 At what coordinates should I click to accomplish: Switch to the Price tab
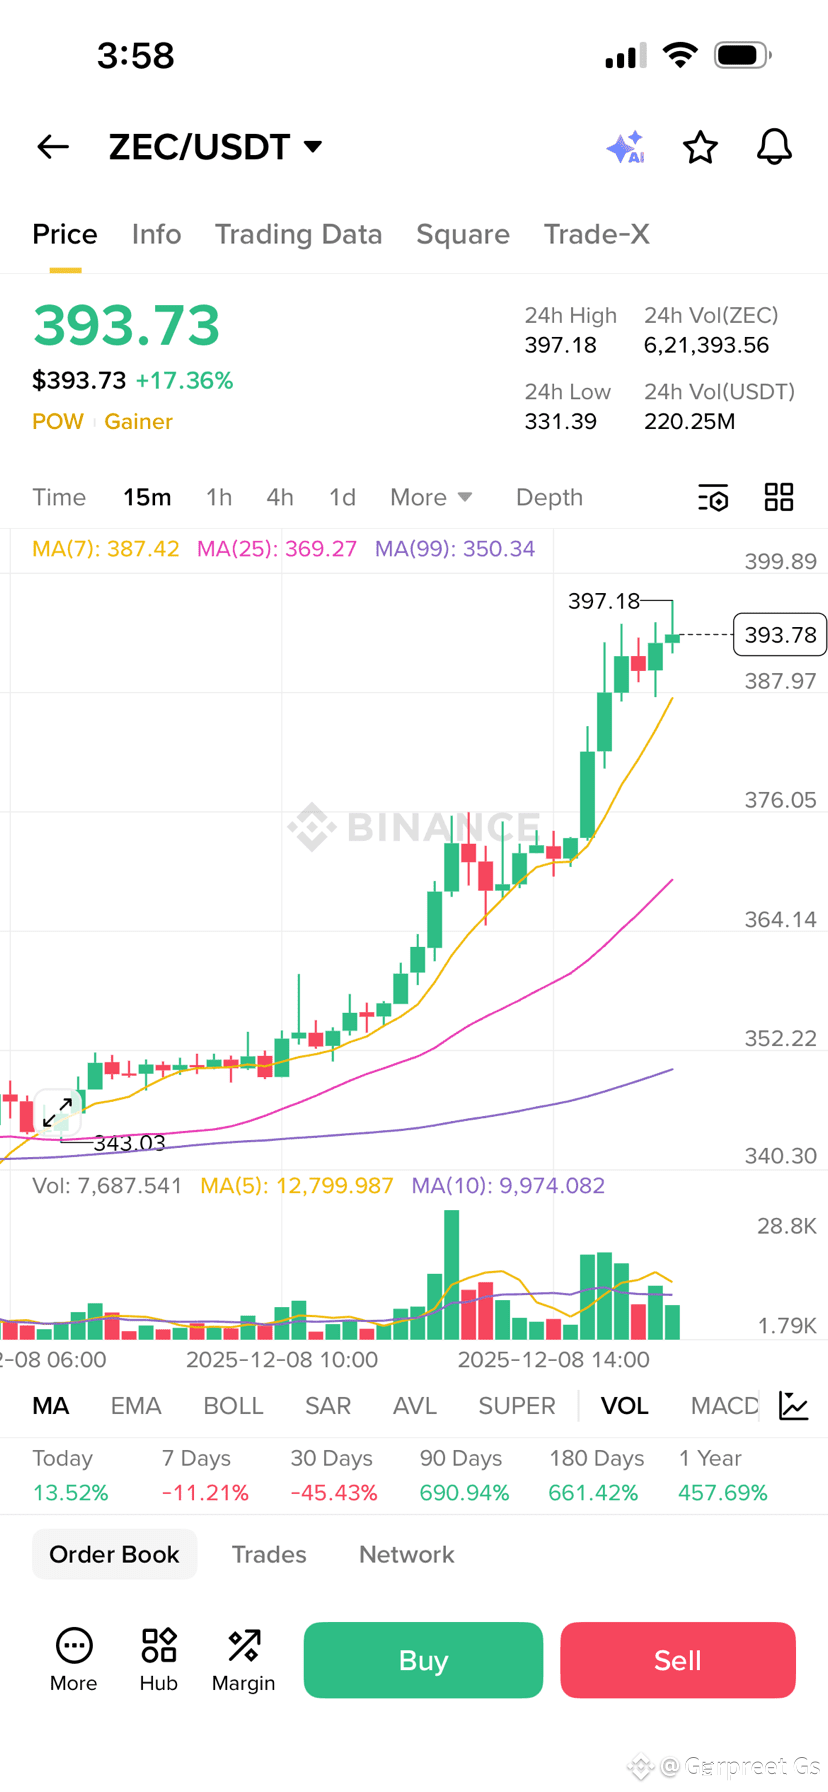[65, 234]
